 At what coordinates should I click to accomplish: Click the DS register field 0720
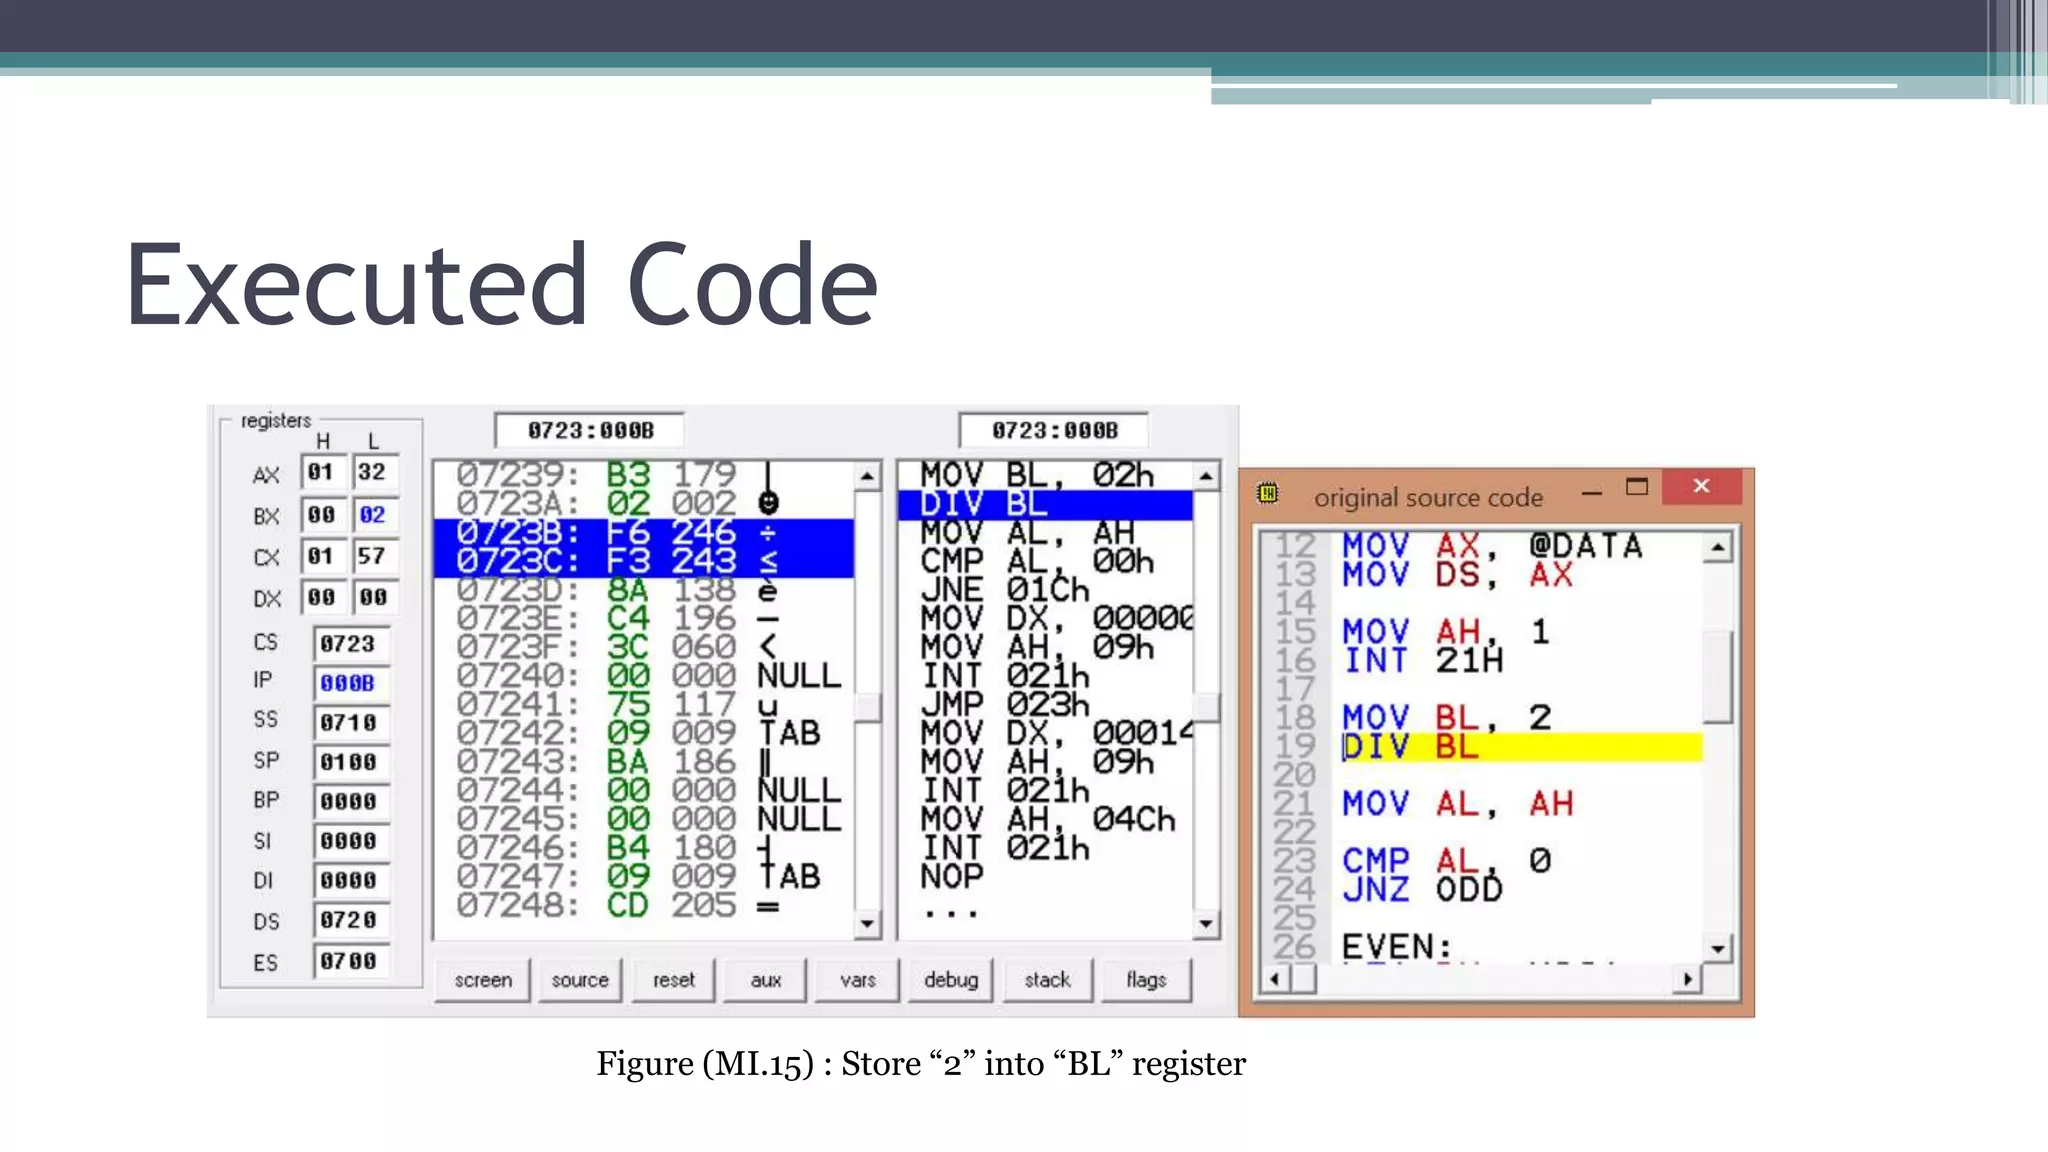pos(350,920)
